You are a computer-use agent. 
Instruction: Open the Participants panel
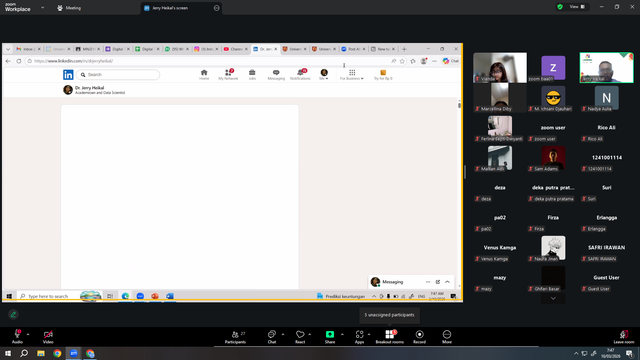236,337
